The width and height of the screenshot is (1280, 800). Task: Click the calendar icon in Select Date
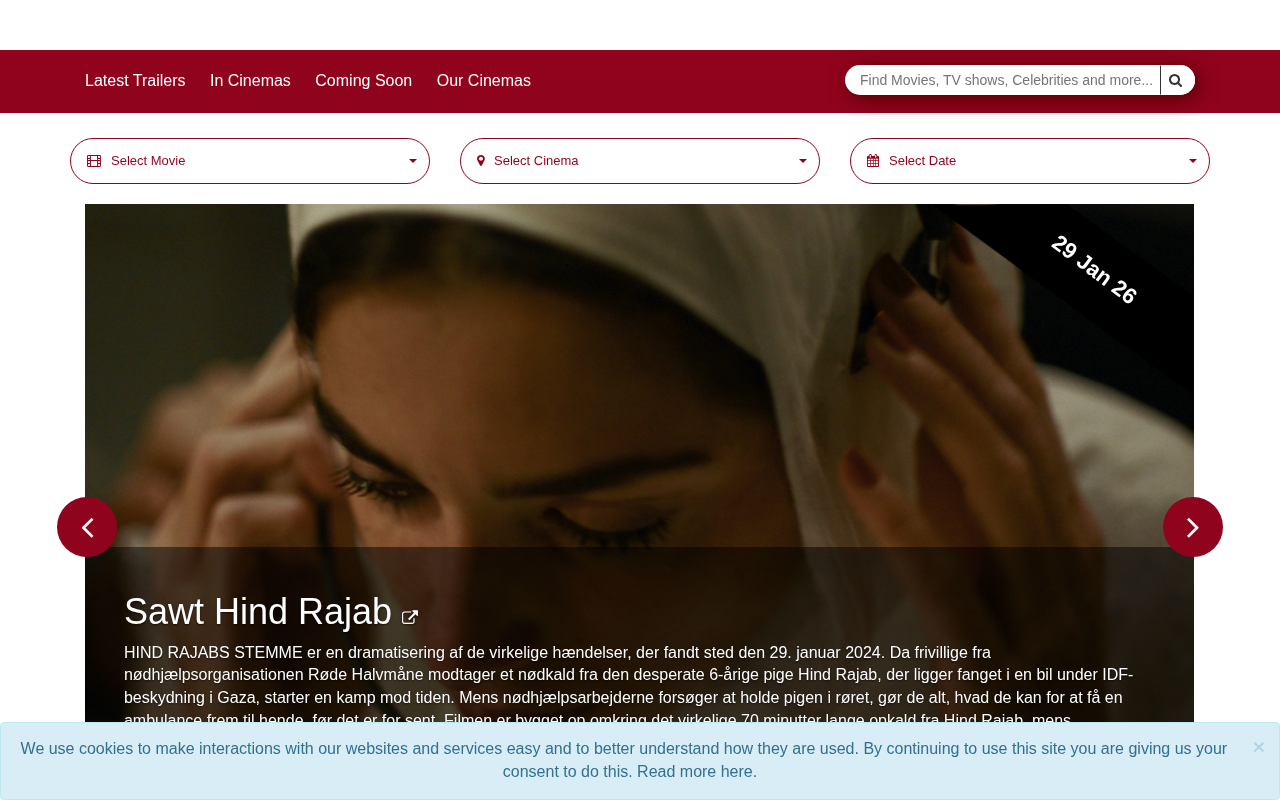pos(873,161)
